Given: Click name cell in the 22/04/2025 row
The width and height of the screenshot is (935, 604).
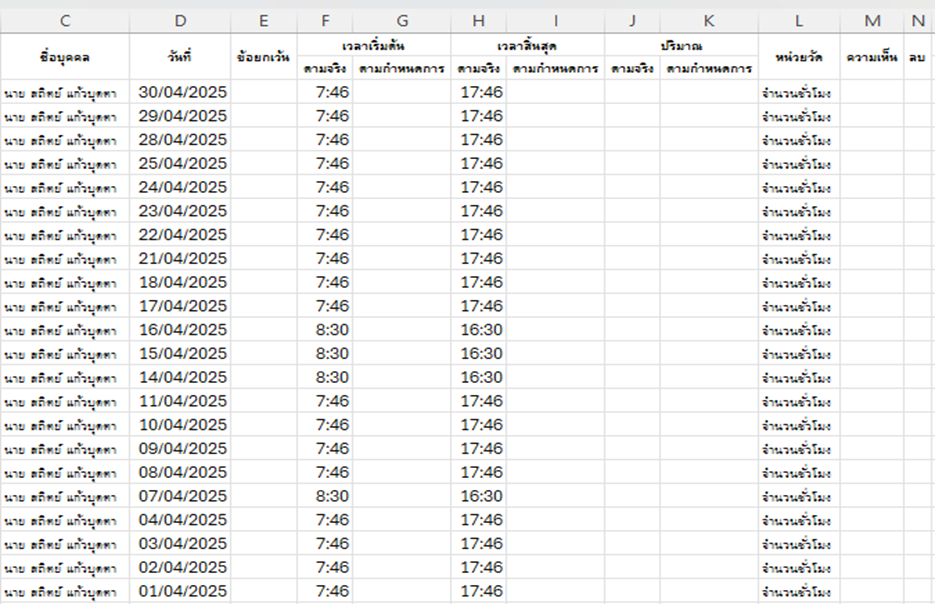Looking at the screenshot, I should pos(65,235).
